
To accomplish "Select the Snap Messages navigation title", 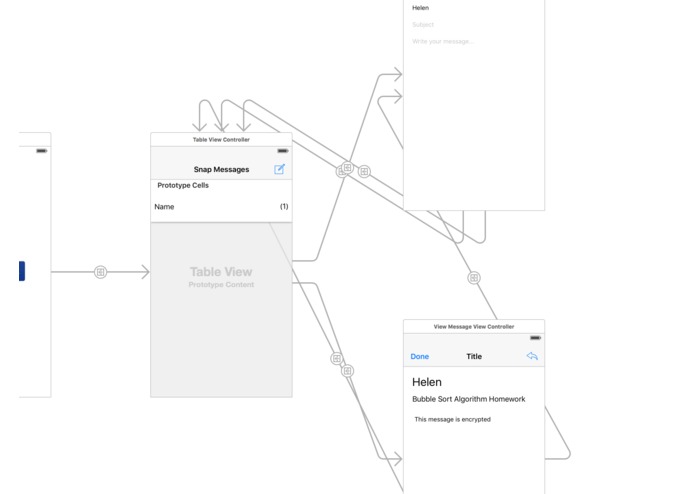I will pyautogui.click(x=221, y=169).
